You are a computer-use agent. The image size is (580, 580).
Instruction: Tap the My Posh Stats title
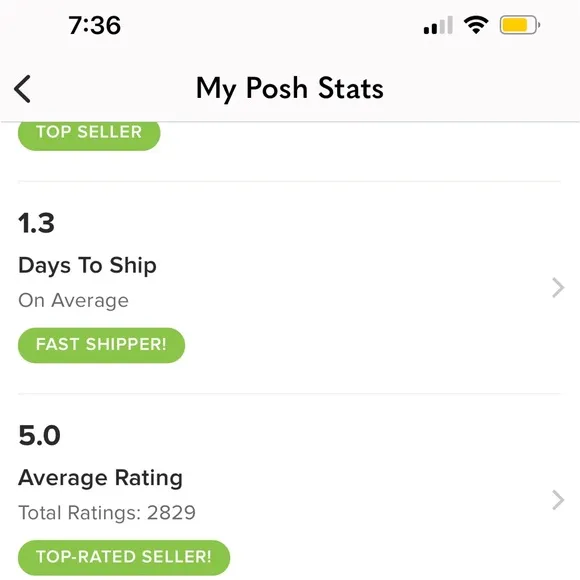(x=290, y=89)
